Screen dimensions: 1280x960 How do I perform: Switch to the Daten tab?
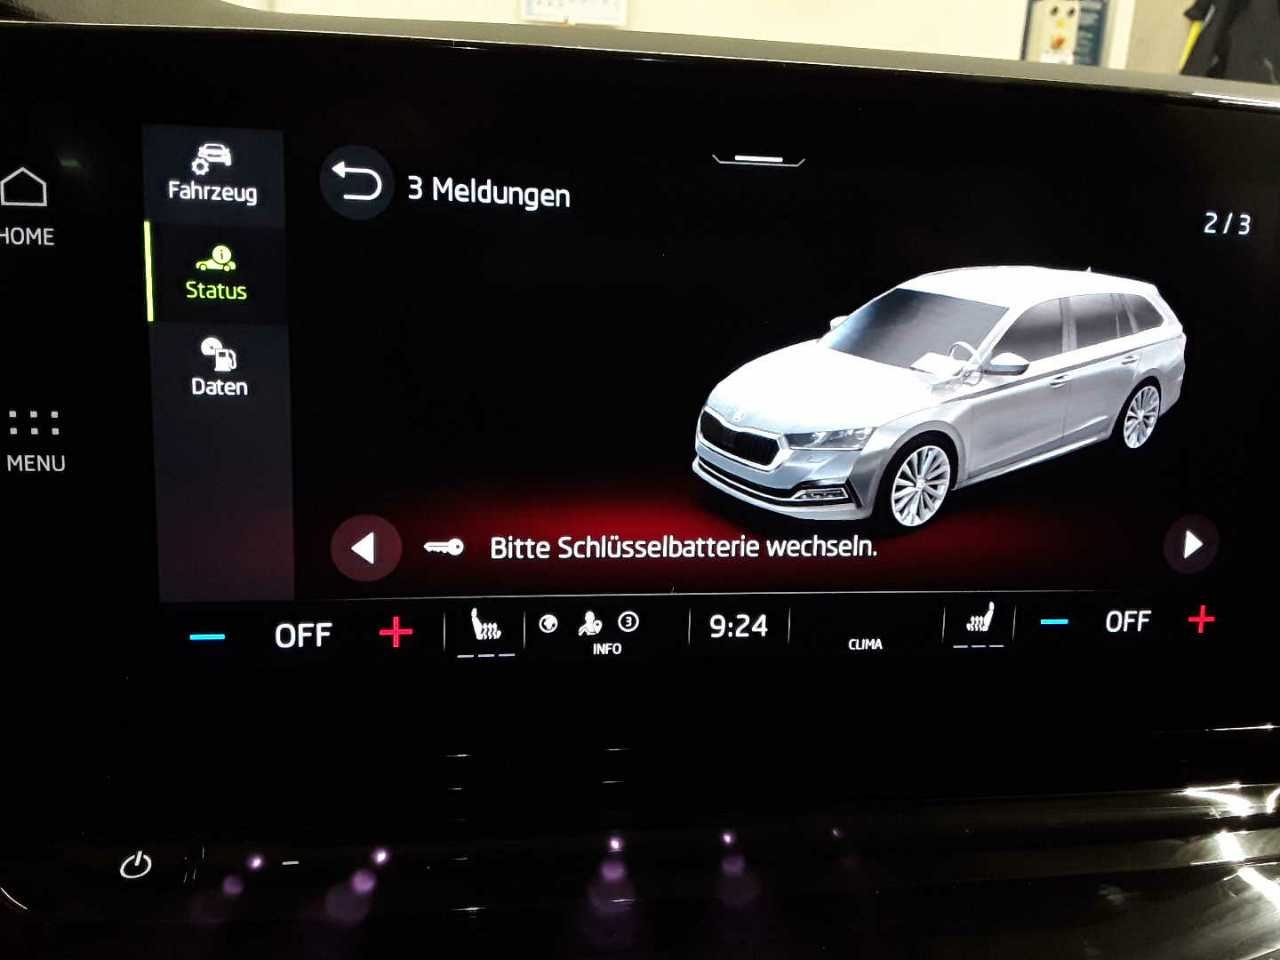(219, 368)
